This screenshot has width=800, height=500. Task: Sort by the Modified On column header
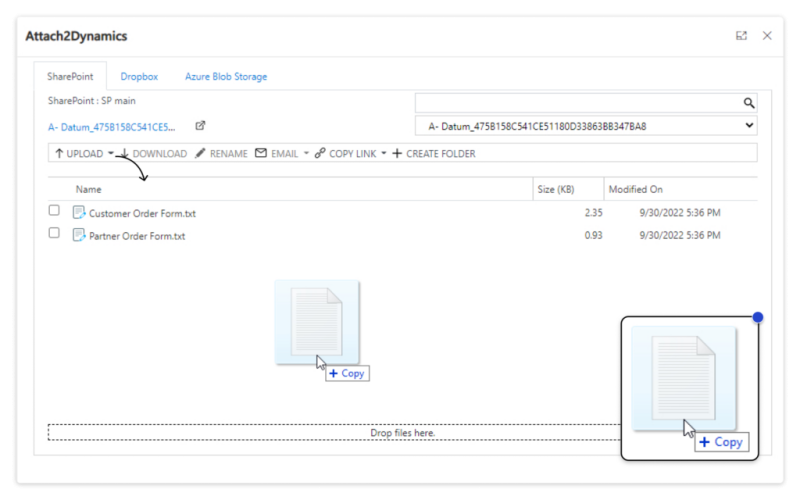tap(636, 189)
